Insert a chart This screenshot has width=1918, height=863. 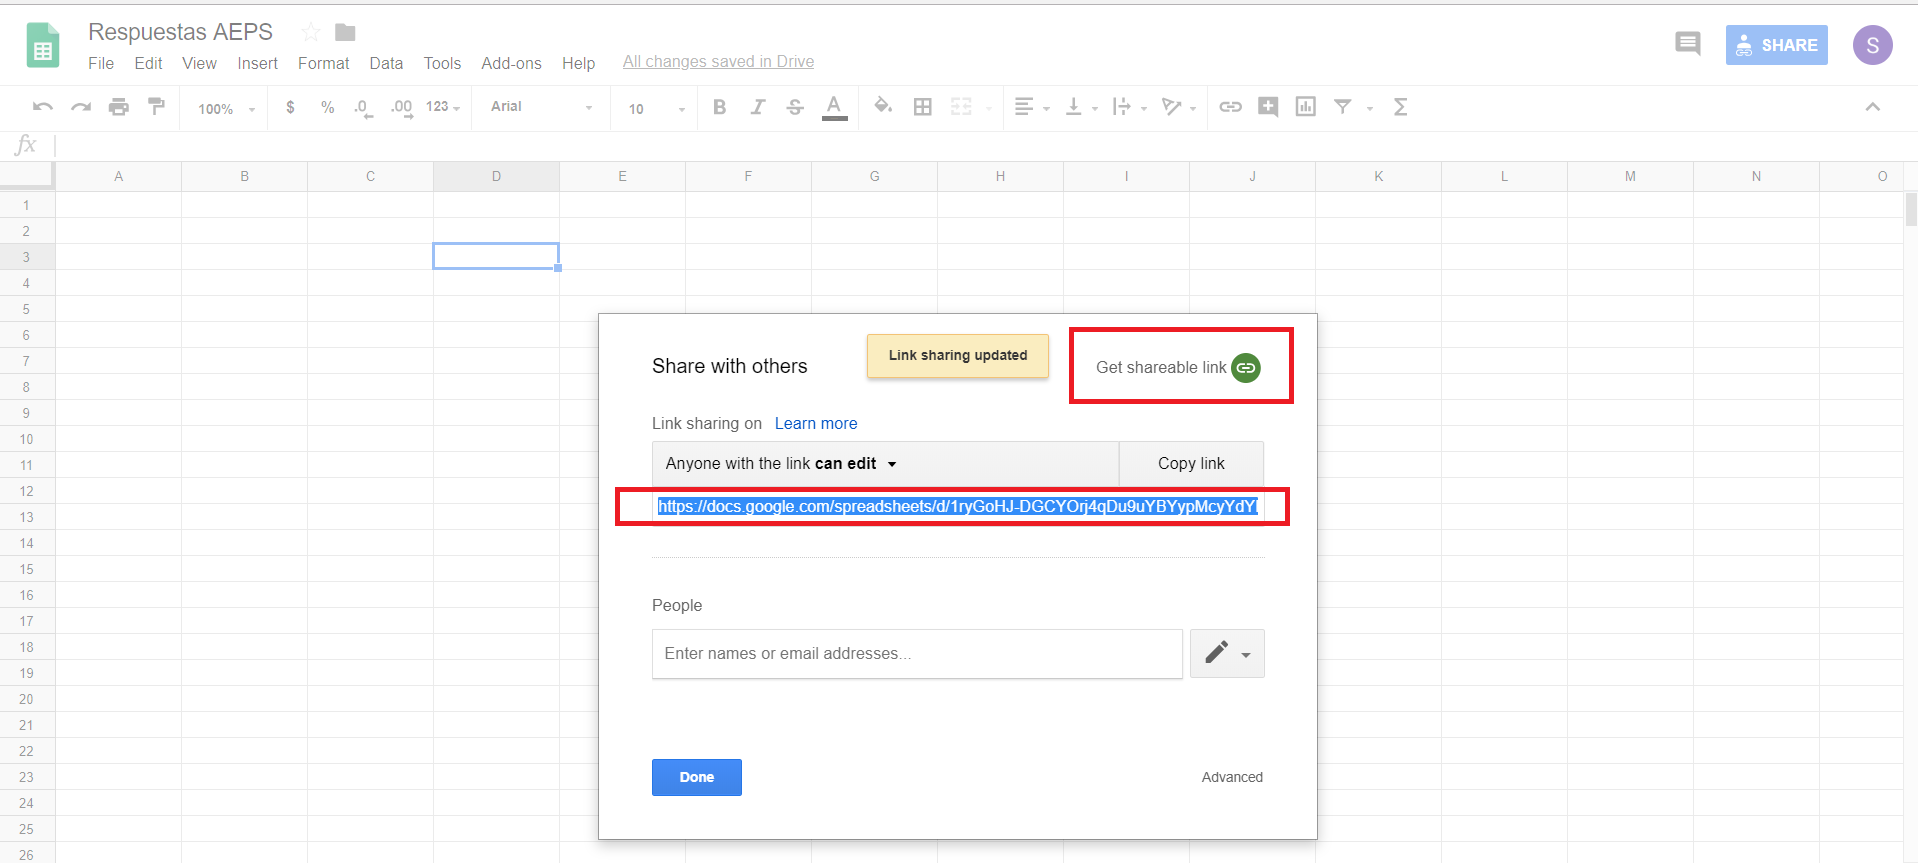[x=1306, y=107]
